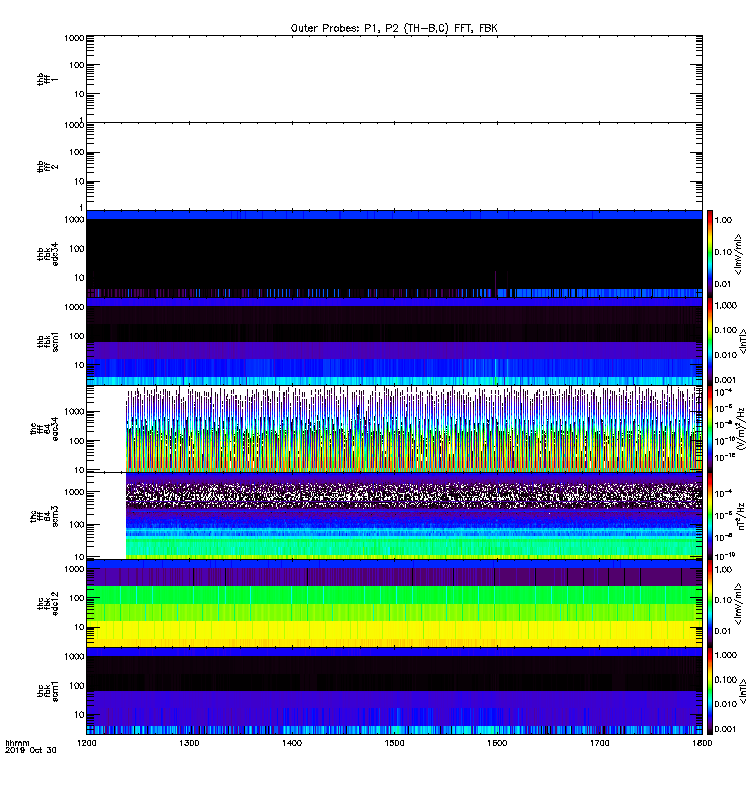Click inside the thb fbk scm1 spectrogram panel
750x800 pixels.
[x=394, y=341]
